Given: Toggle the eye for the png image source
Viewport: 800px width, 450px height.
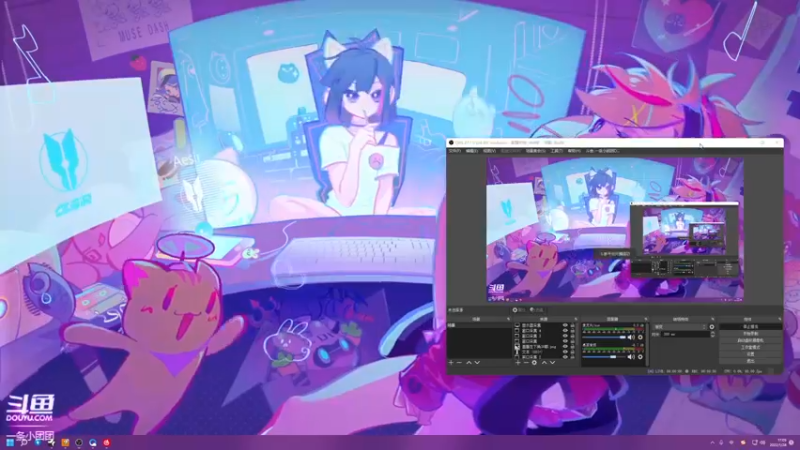Looking at the screenshot, I should [x=565, y=346].
